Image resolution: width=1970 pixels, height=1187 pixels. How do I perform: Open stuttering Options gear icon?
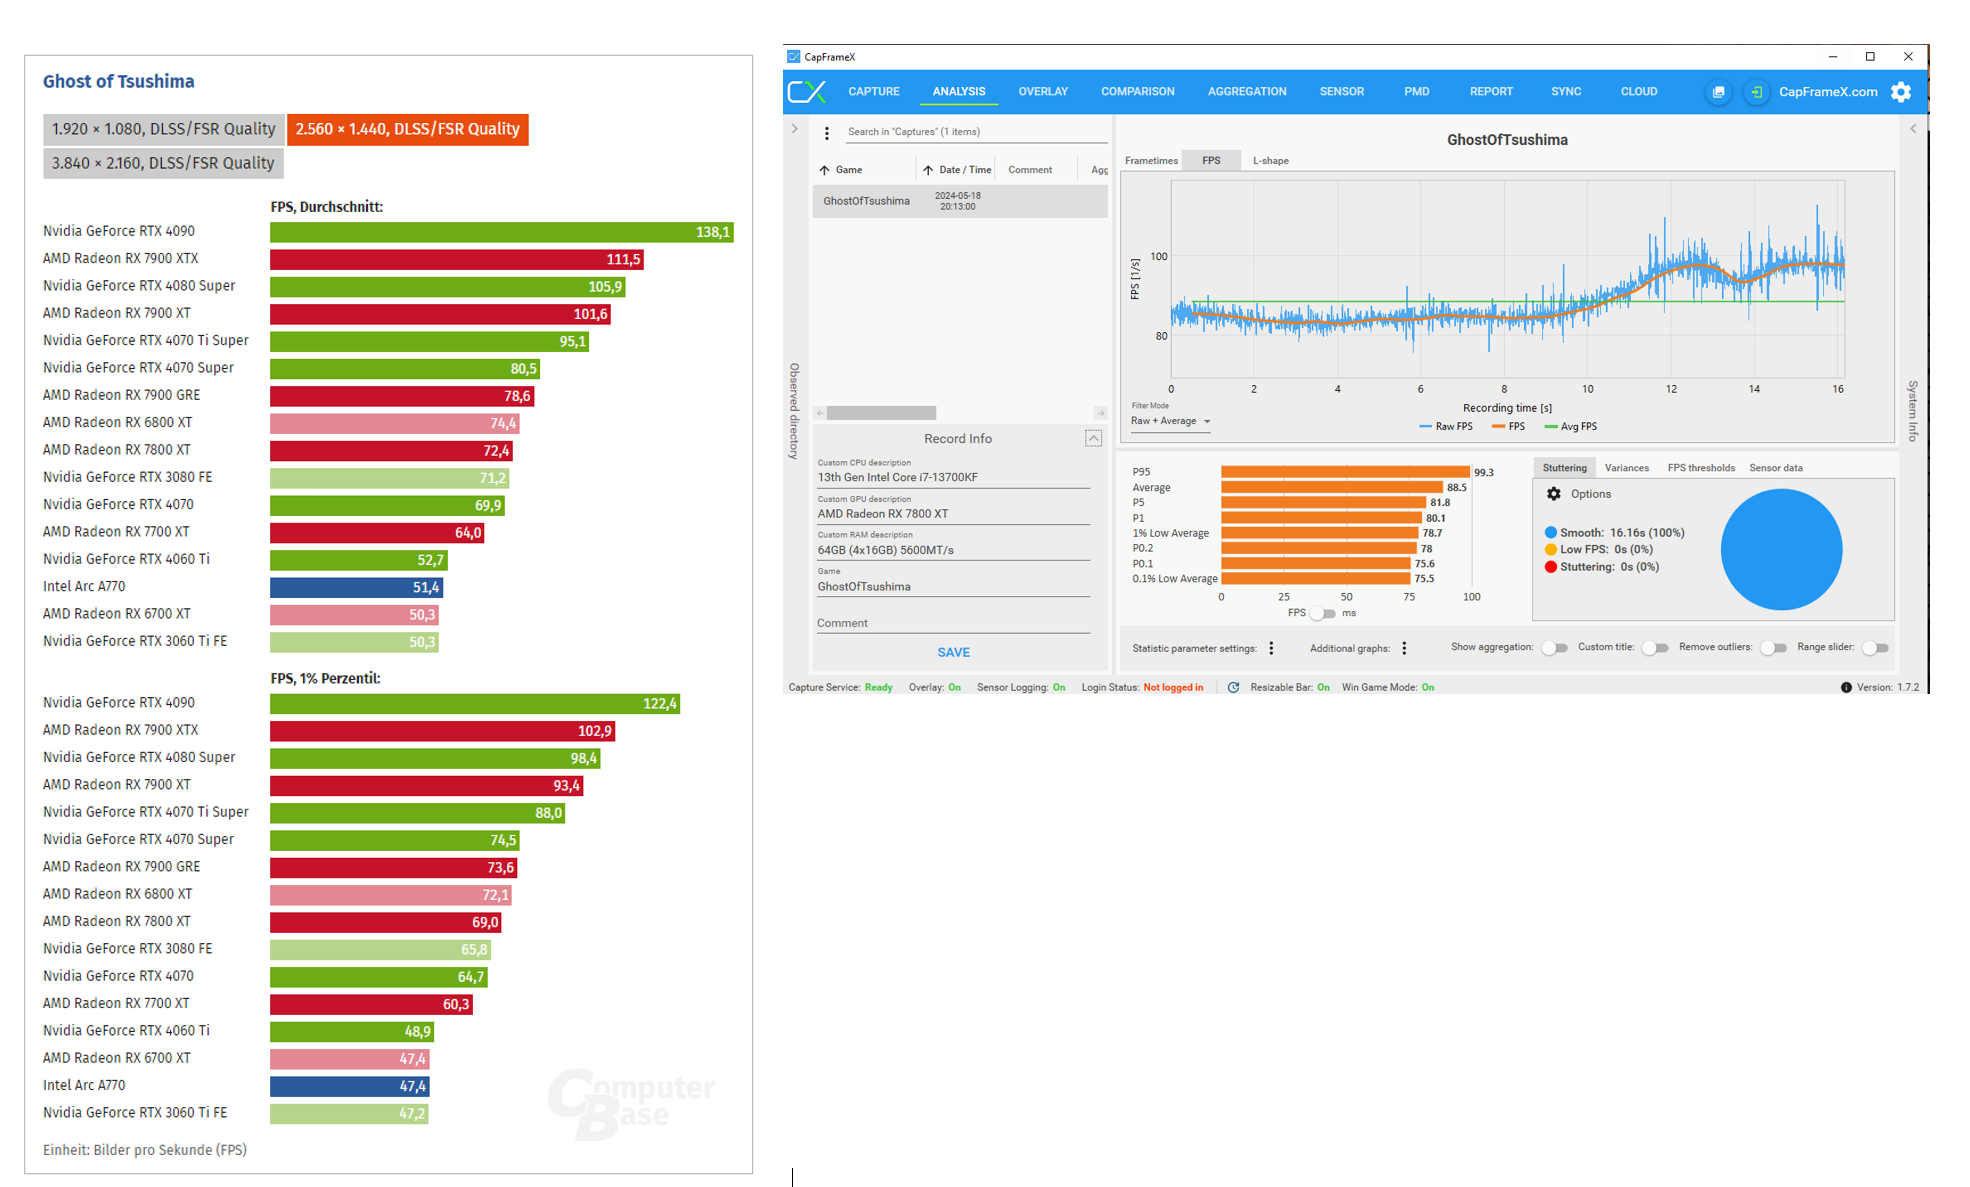tap(1554, 494)
